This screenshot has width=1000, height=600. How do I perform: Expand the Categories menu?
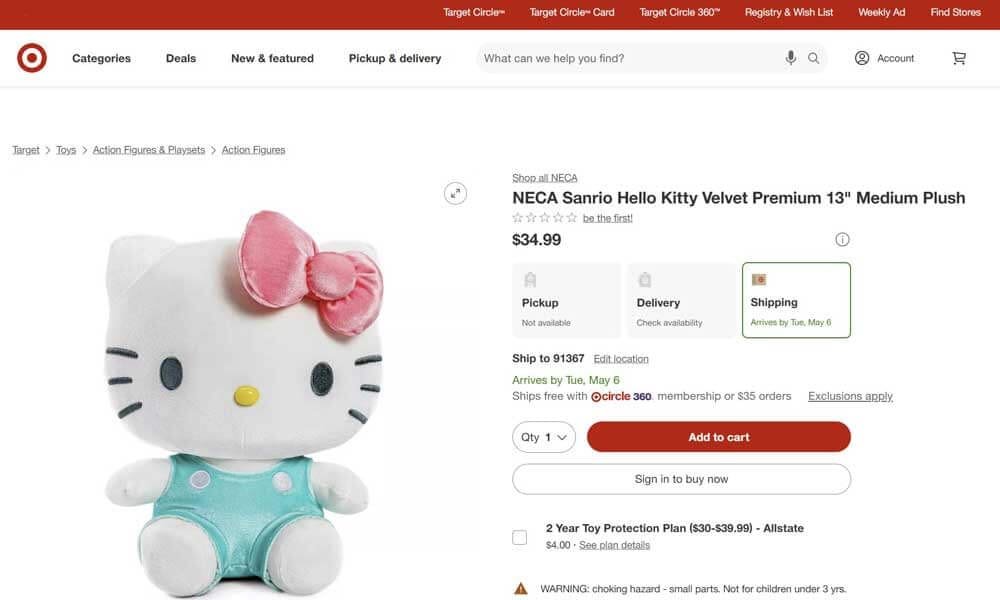101,58
